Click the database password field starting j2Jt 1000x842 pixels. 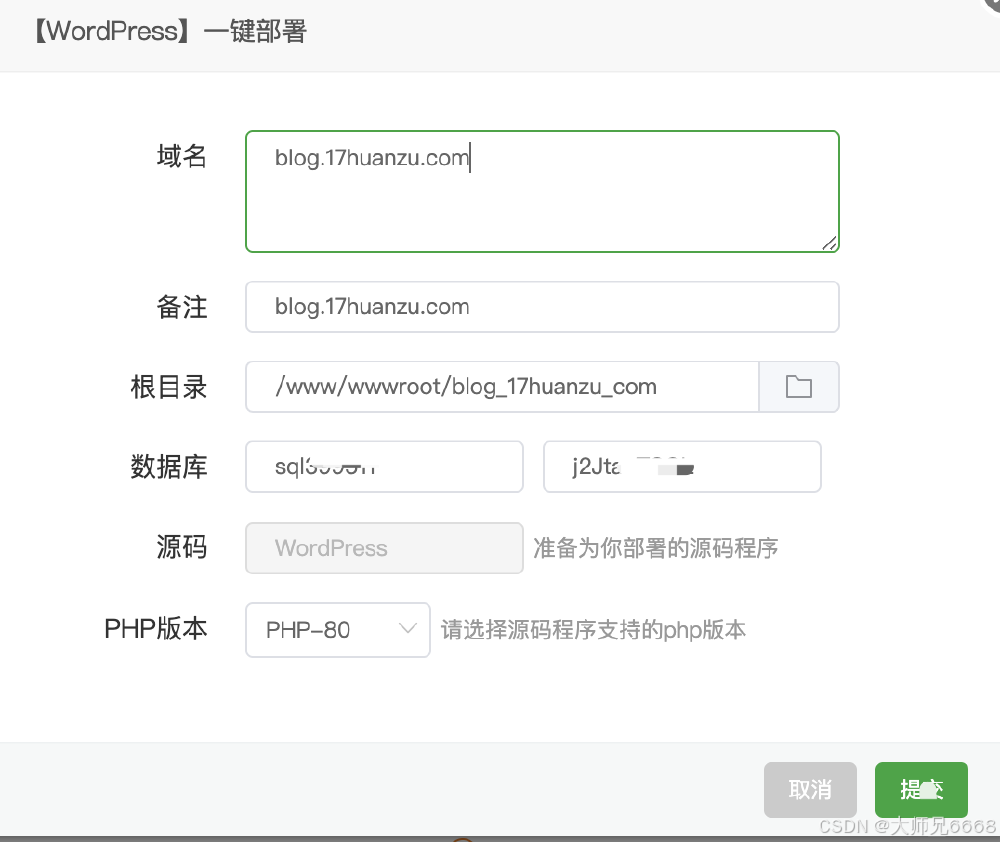point(682,466)
